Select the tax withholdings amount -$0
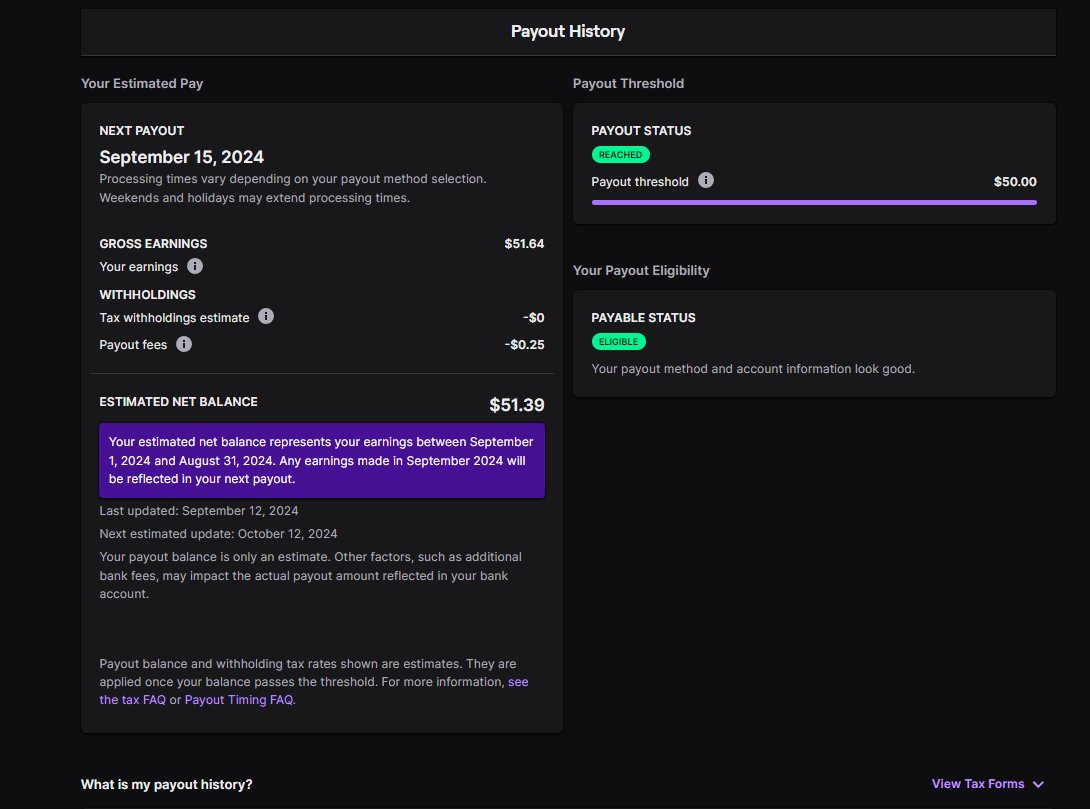This screenshot has width=1090, height=809. coord(533,318)
